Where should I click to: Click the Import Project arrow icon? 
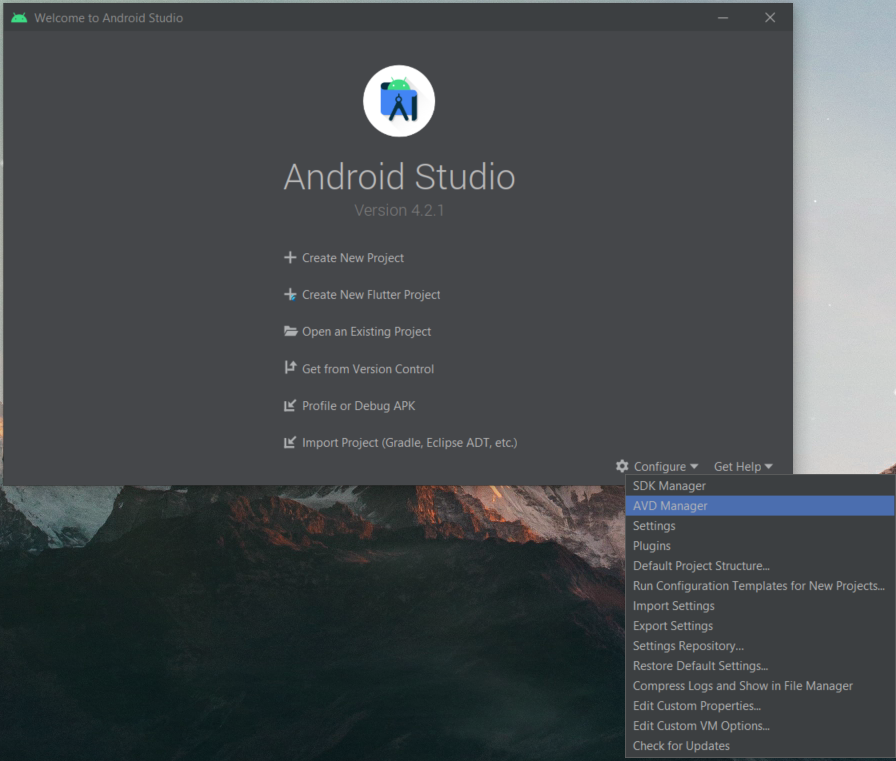290,442
